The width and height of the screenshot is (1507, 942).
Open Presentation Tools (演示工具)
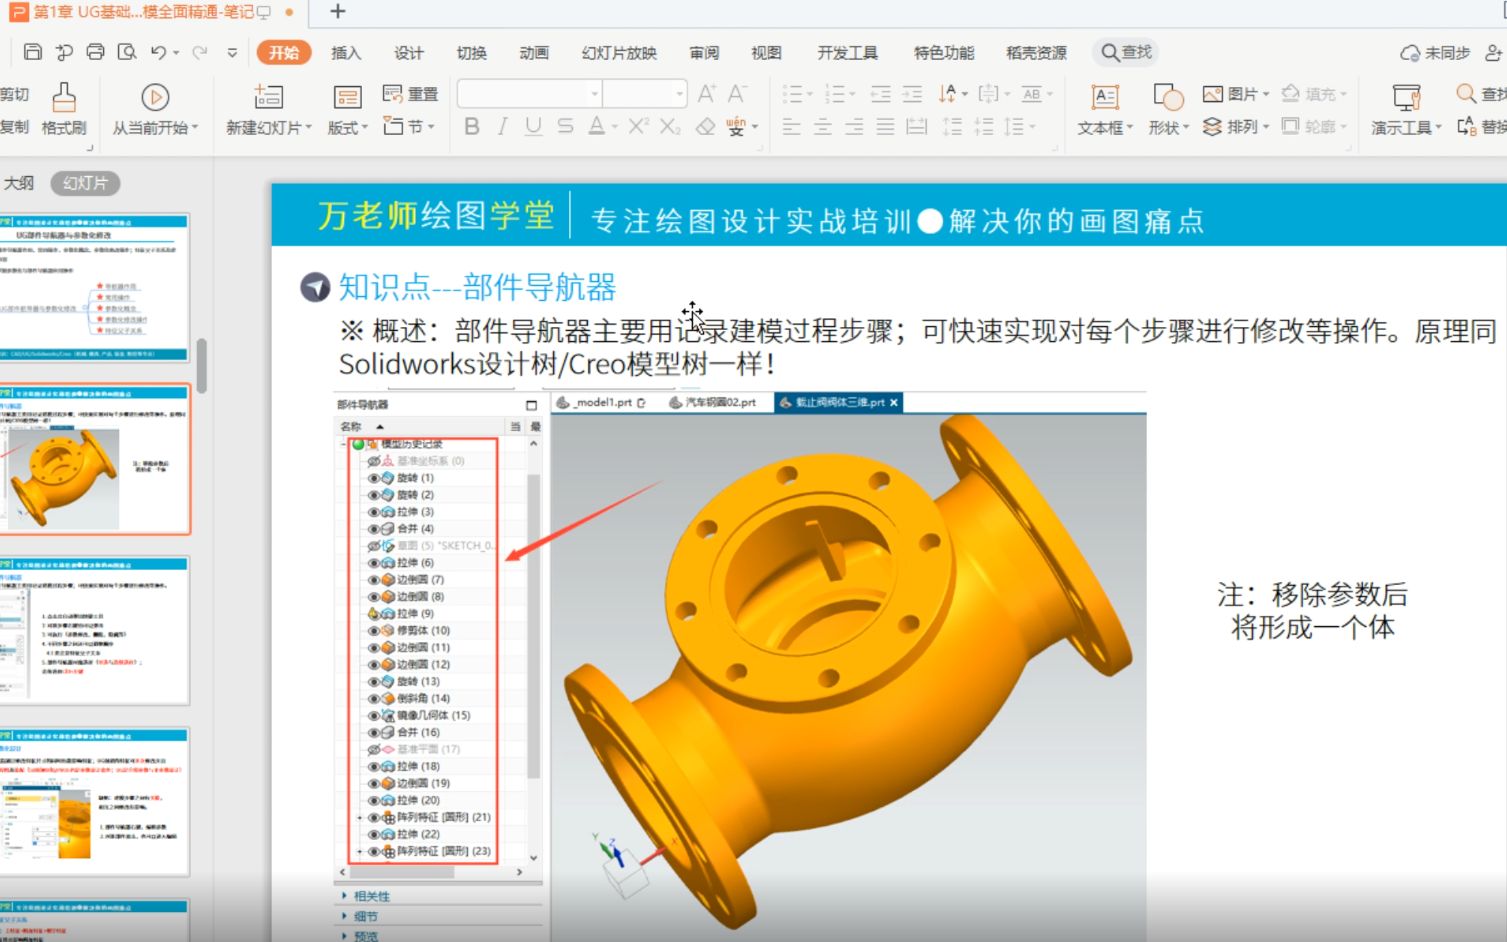tap(1406, 109)
